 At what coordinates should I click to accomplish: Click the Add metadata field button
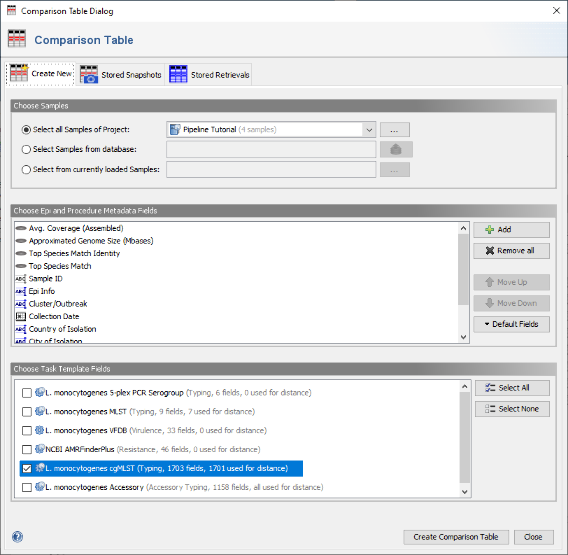click(511, 230)
